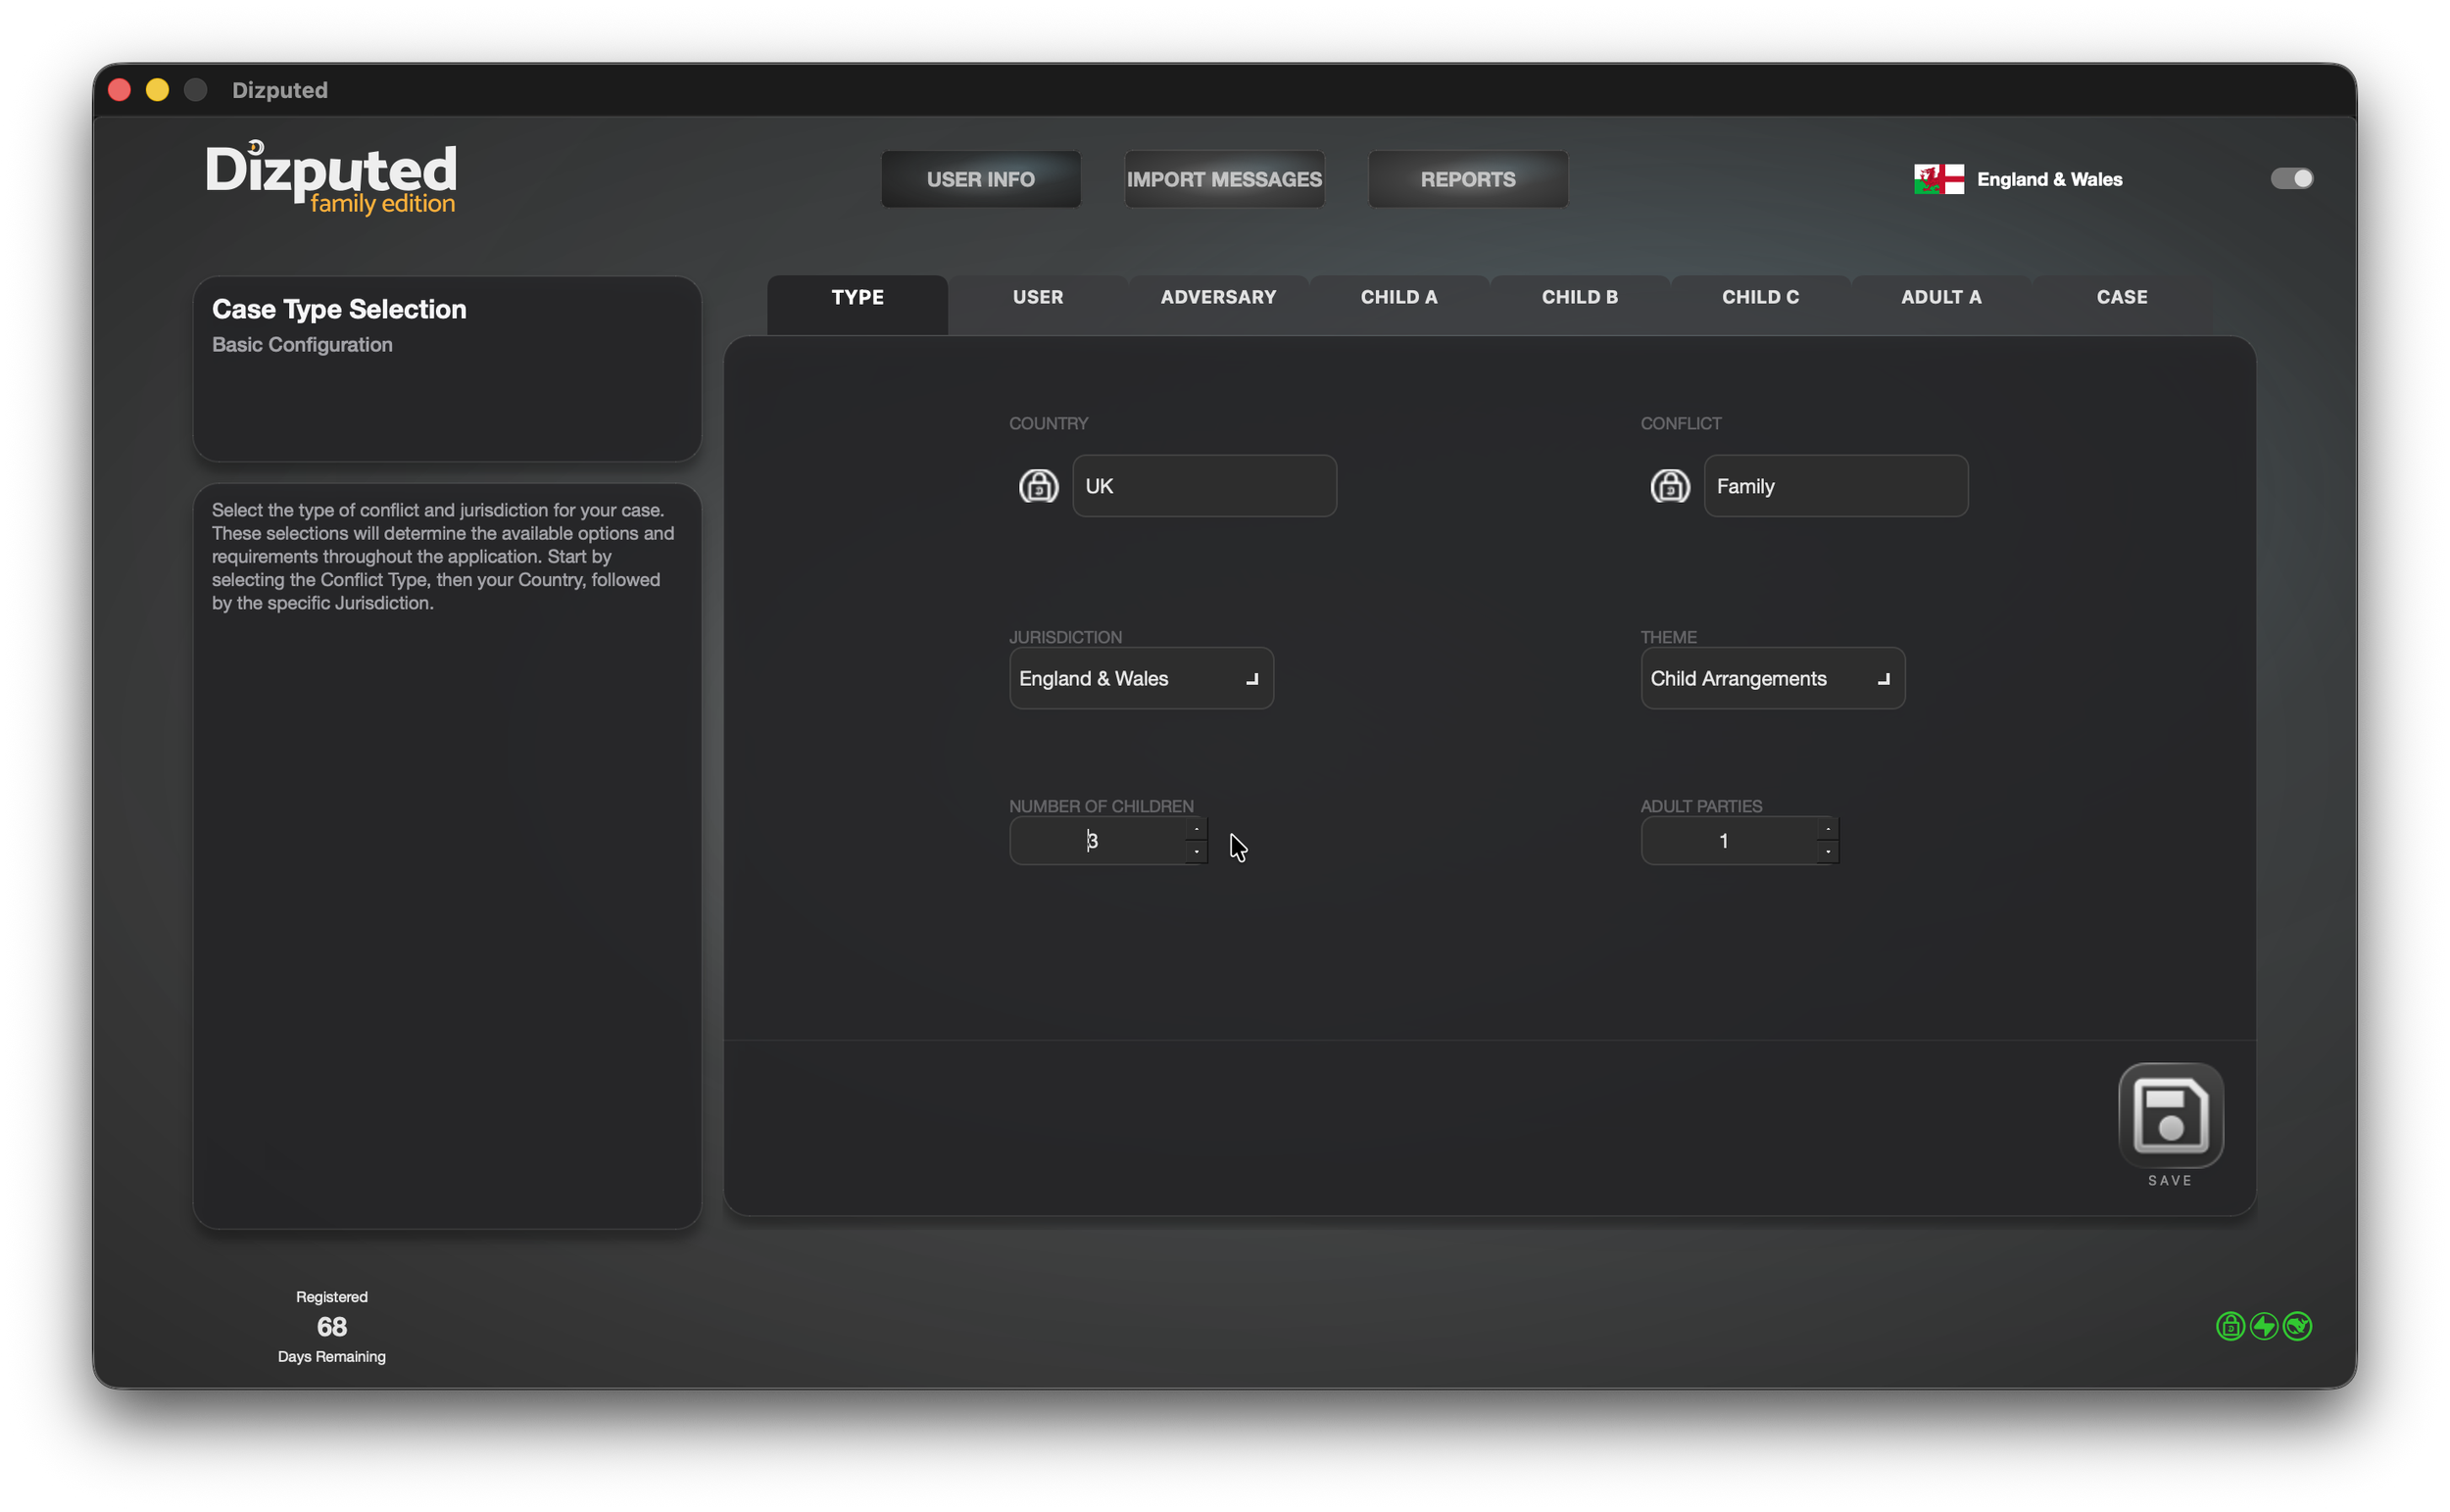Viewport: 2450px width, 1512px height.
Task: Toggle the switch in the top-right corner
Action: click(x=2291, y=178)
